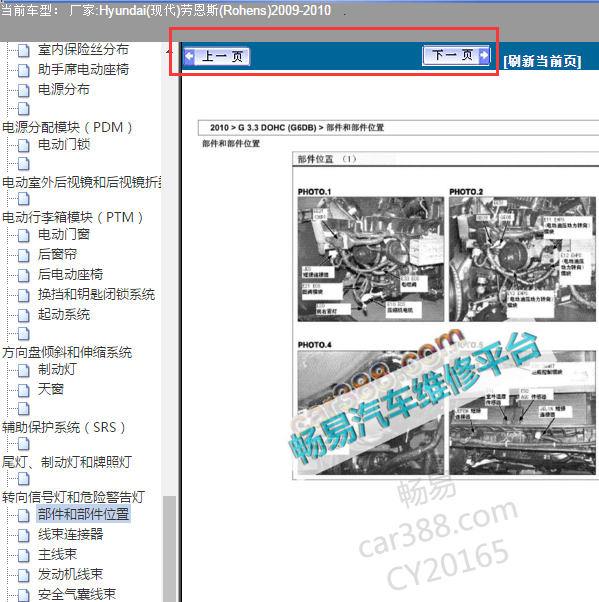Open 后窗帘 tree item
Screen dimensions: 599x602
57,254
